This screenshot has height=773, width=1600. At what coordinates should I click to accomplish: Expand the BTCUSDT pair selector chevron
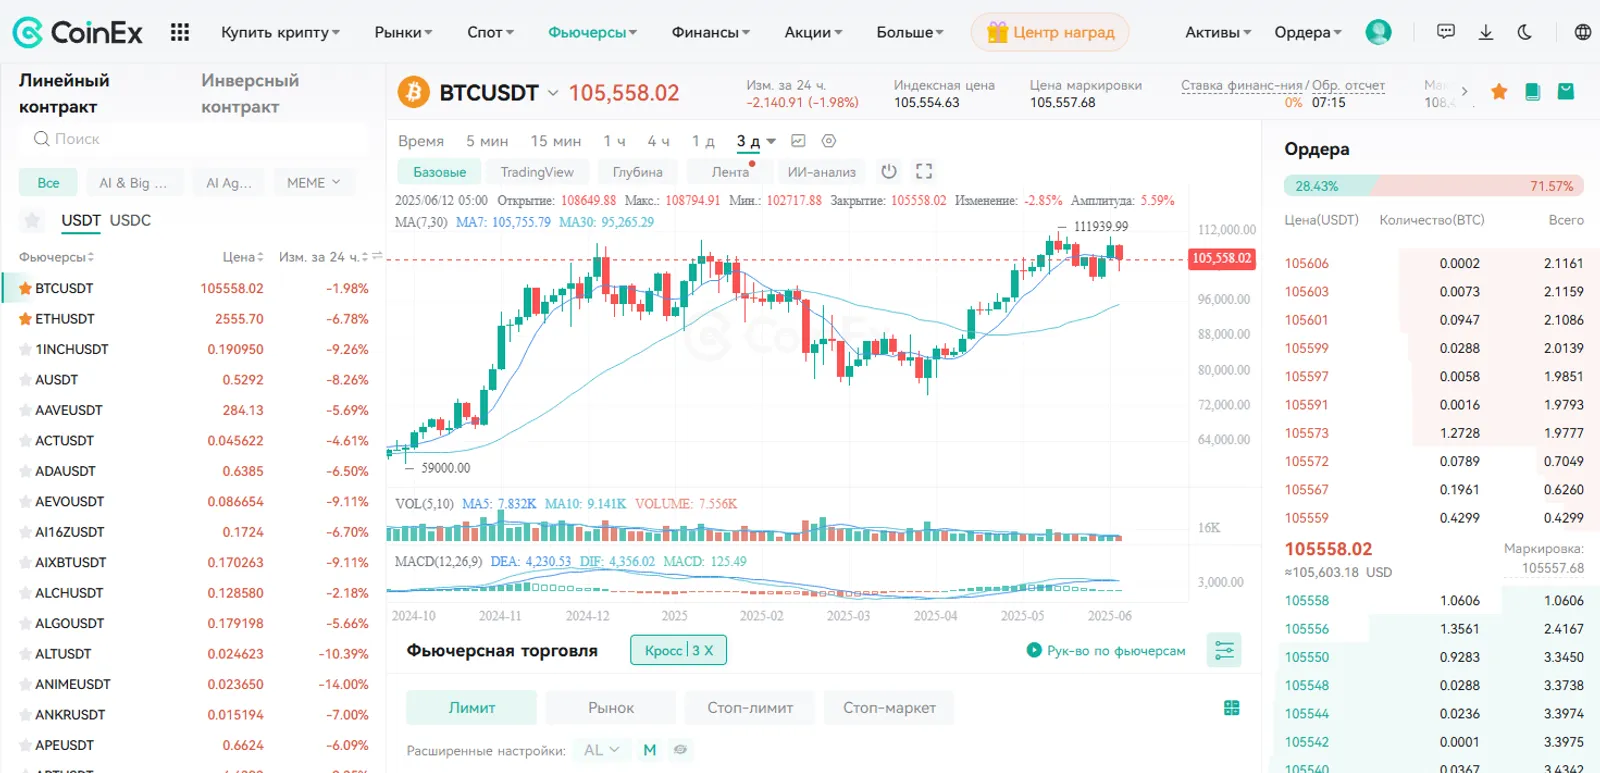[552, 93]
